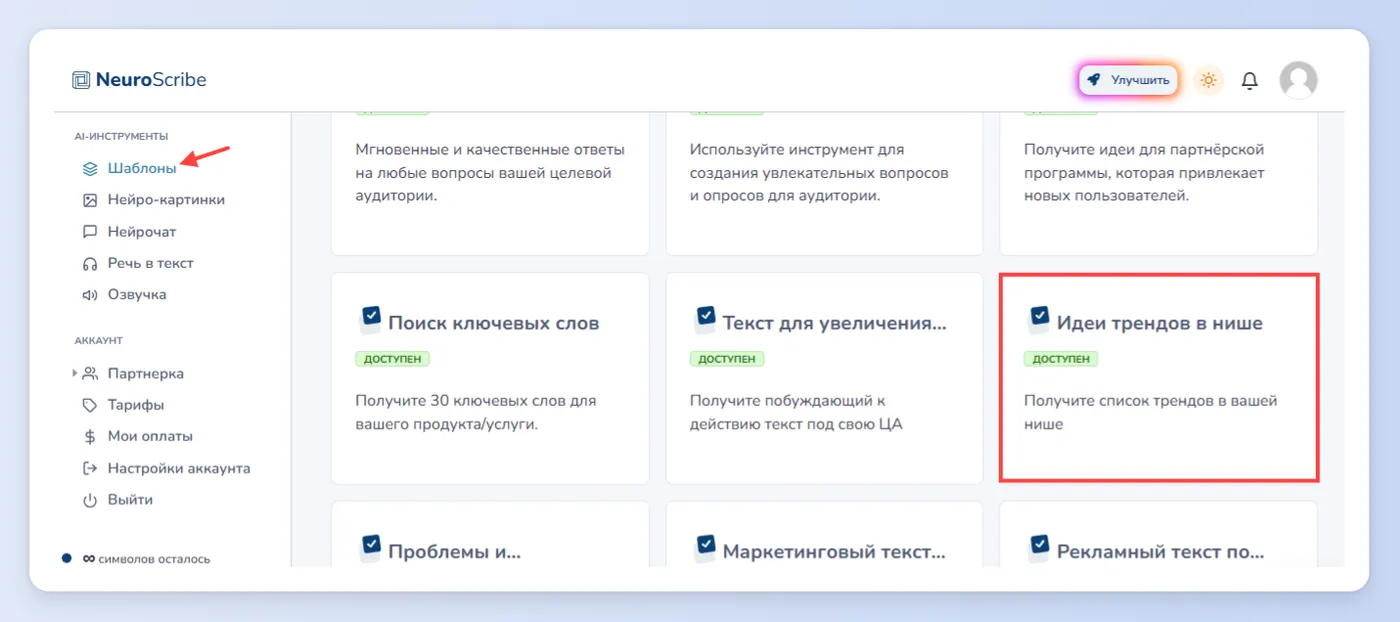Image resolution: width=1400 pixels, height=622 pixels.
Task: Open Тарифы page link
Action: tap(136, 405)
